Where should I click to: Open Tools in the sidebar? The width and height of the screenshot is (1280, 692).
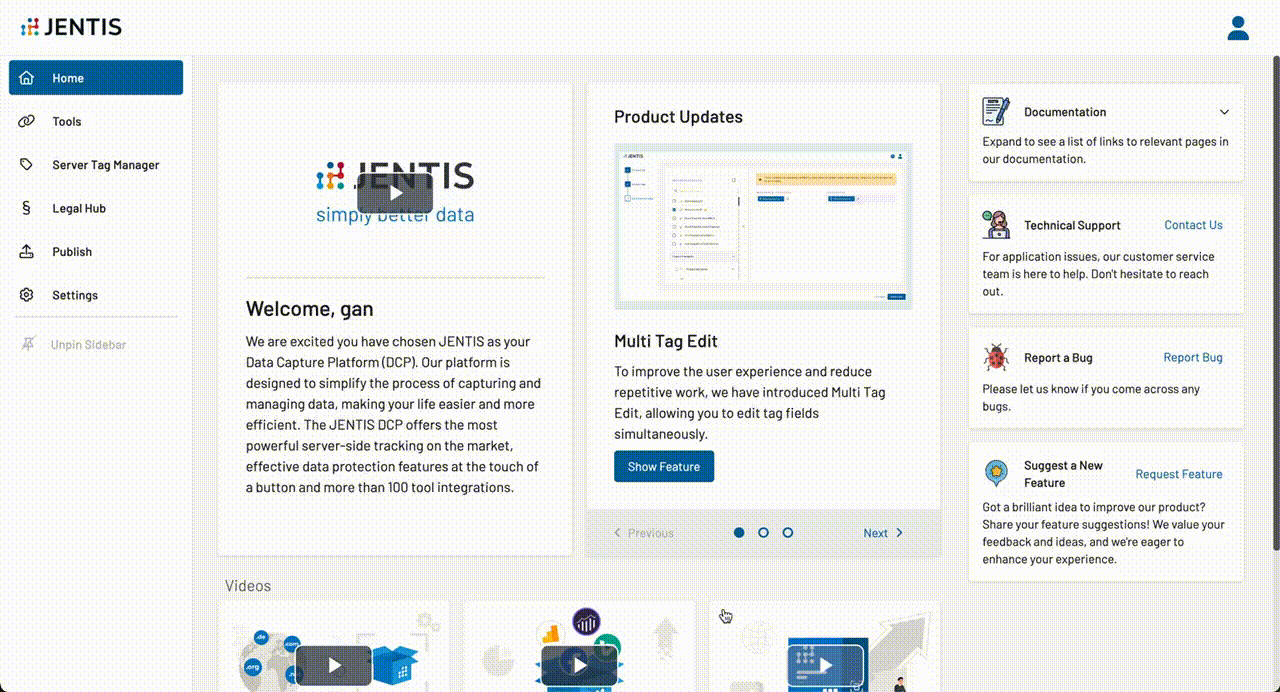(x=96, y=121)
